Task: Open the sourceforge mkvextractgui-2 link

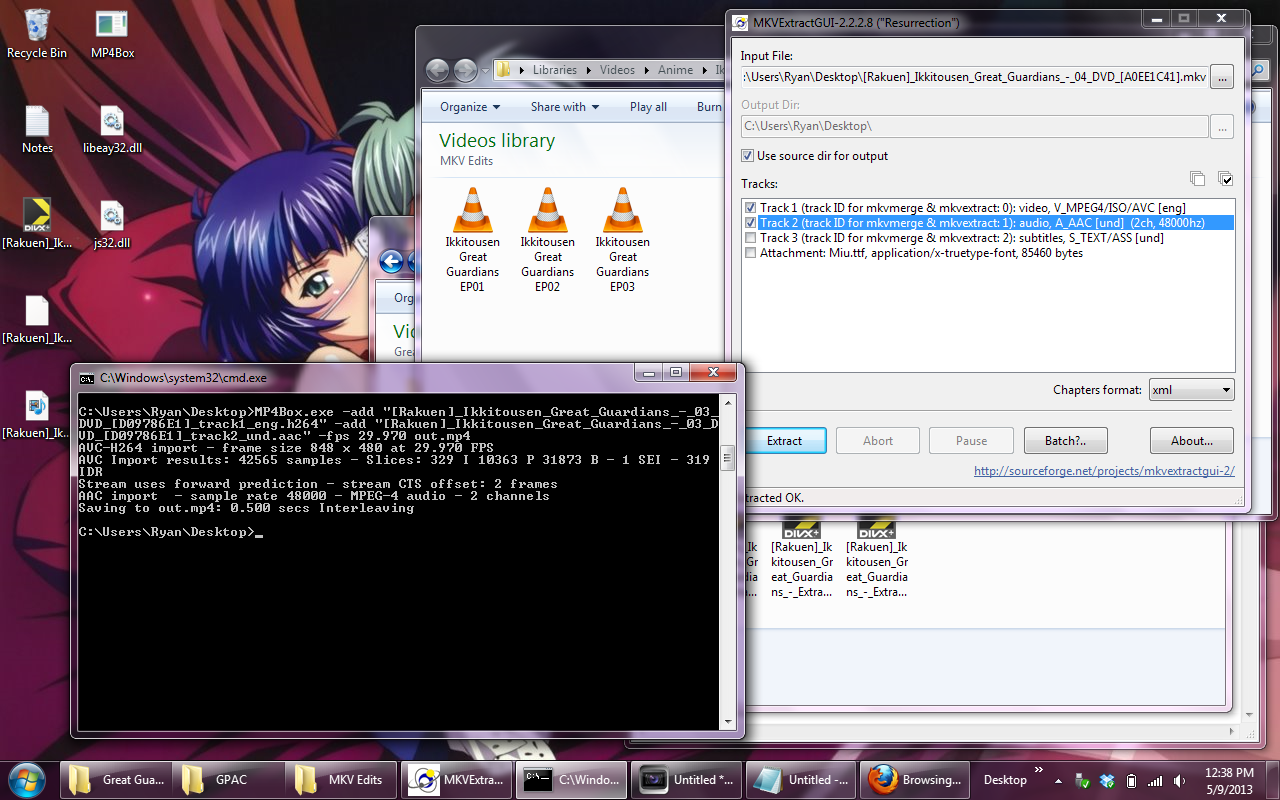Action: (1104, 471)
